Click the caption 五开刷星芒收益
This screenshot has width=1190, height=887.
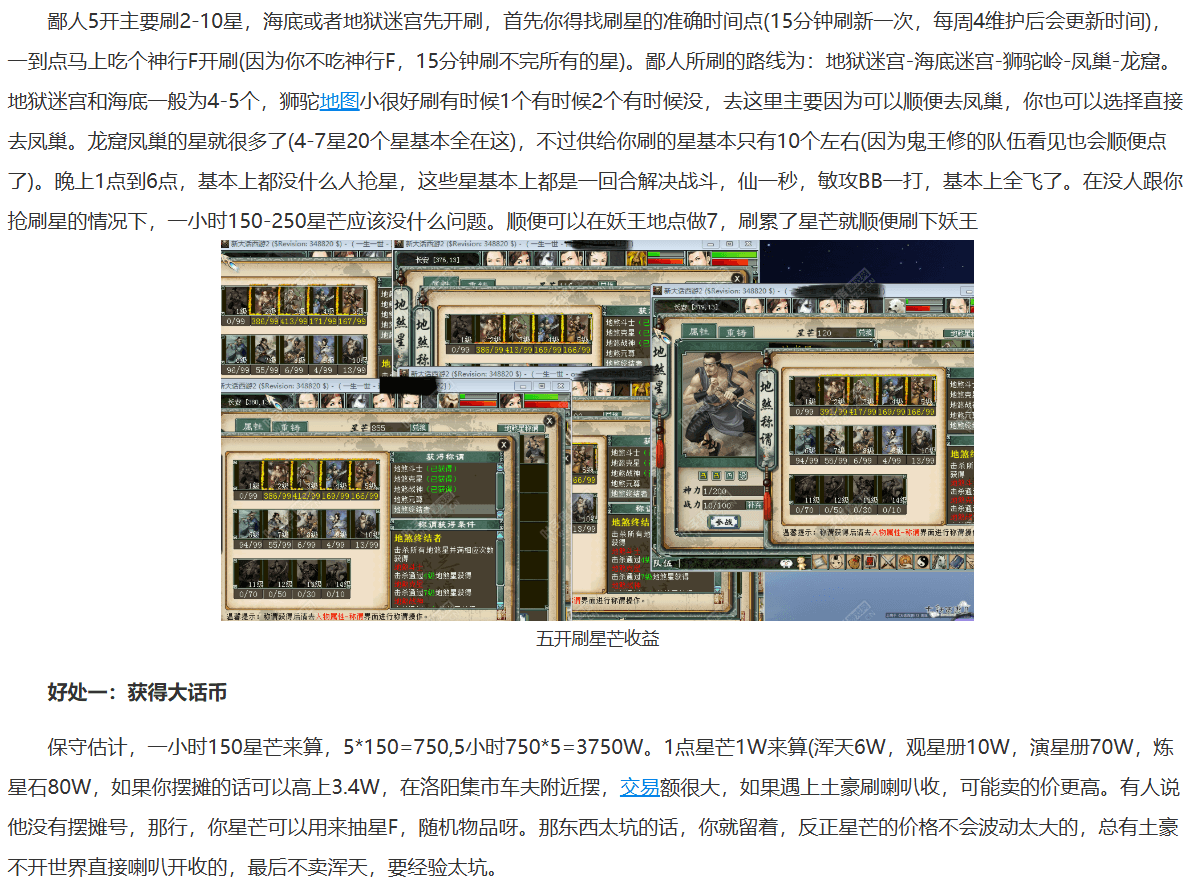[x=597, y=639]
